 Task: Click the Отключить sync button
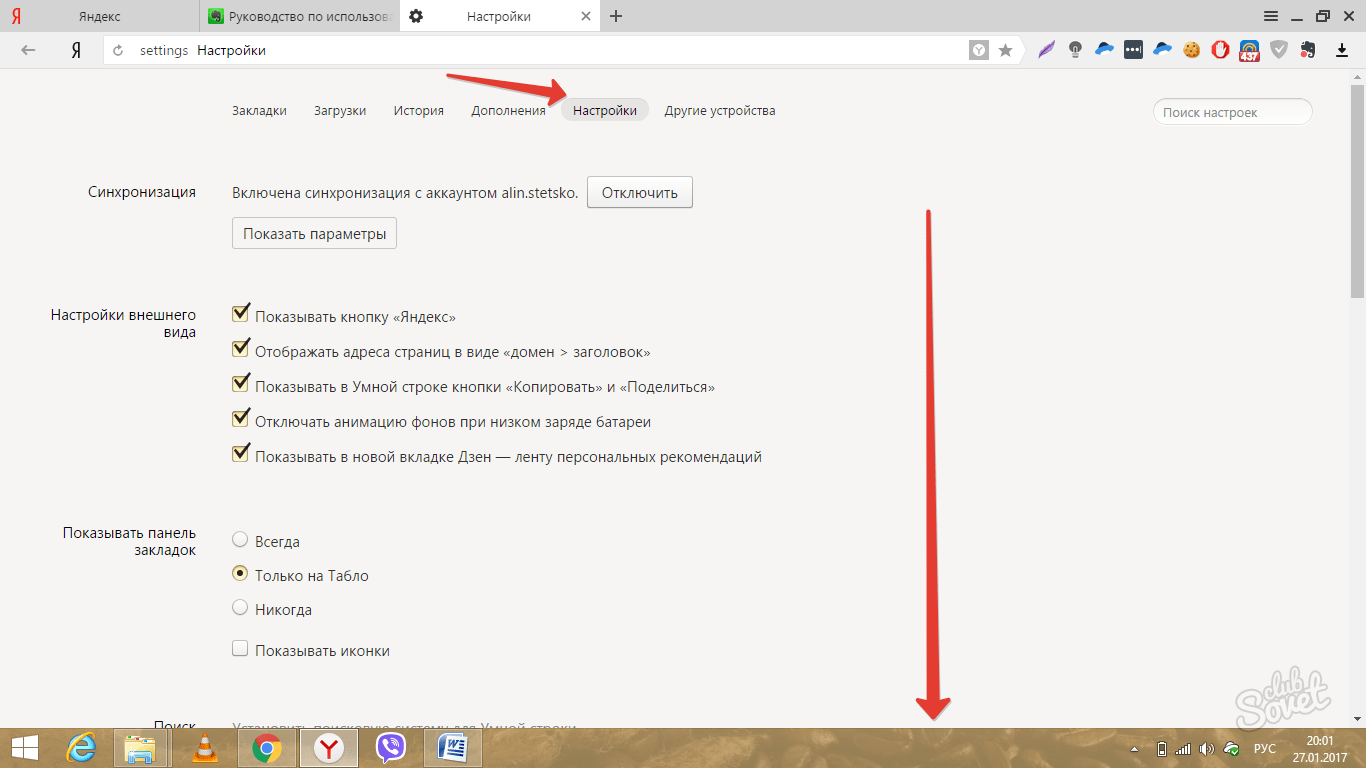[639, 193]
